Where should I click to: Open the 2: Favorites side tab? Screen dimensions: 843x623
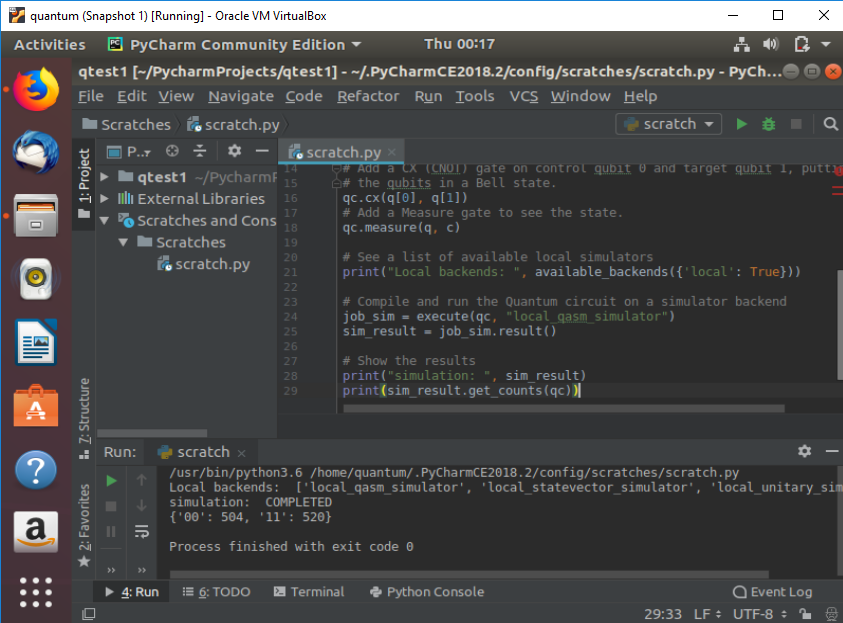pyautogui.click(x=84, y=526)
